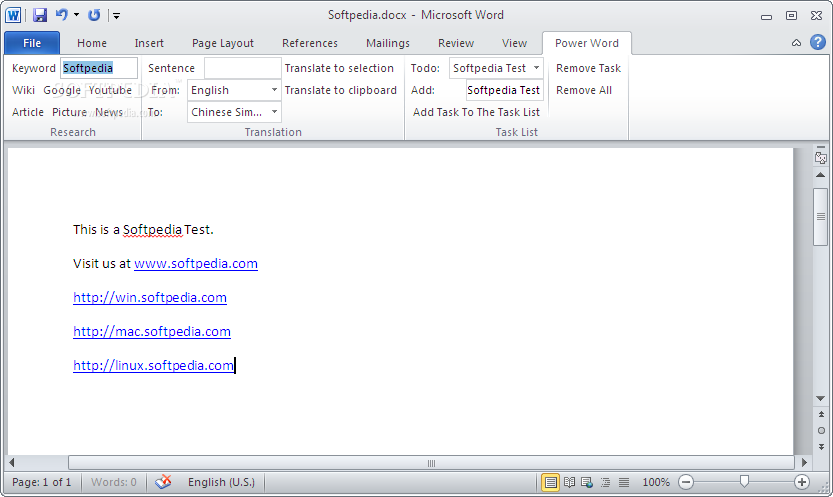Click the Words: 0 status indicator
The width and height of the screenshot is (833, 497).
(114, 482)
